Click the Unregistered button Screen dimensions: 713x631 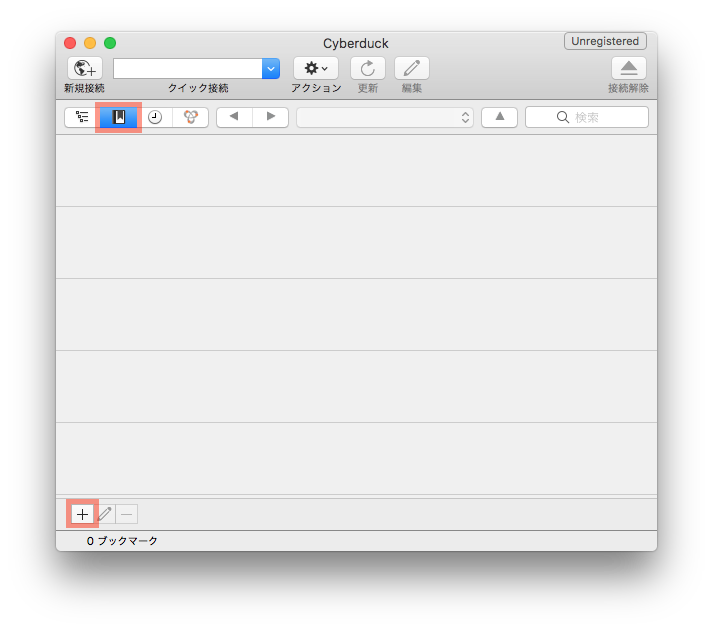pos(605,41)
